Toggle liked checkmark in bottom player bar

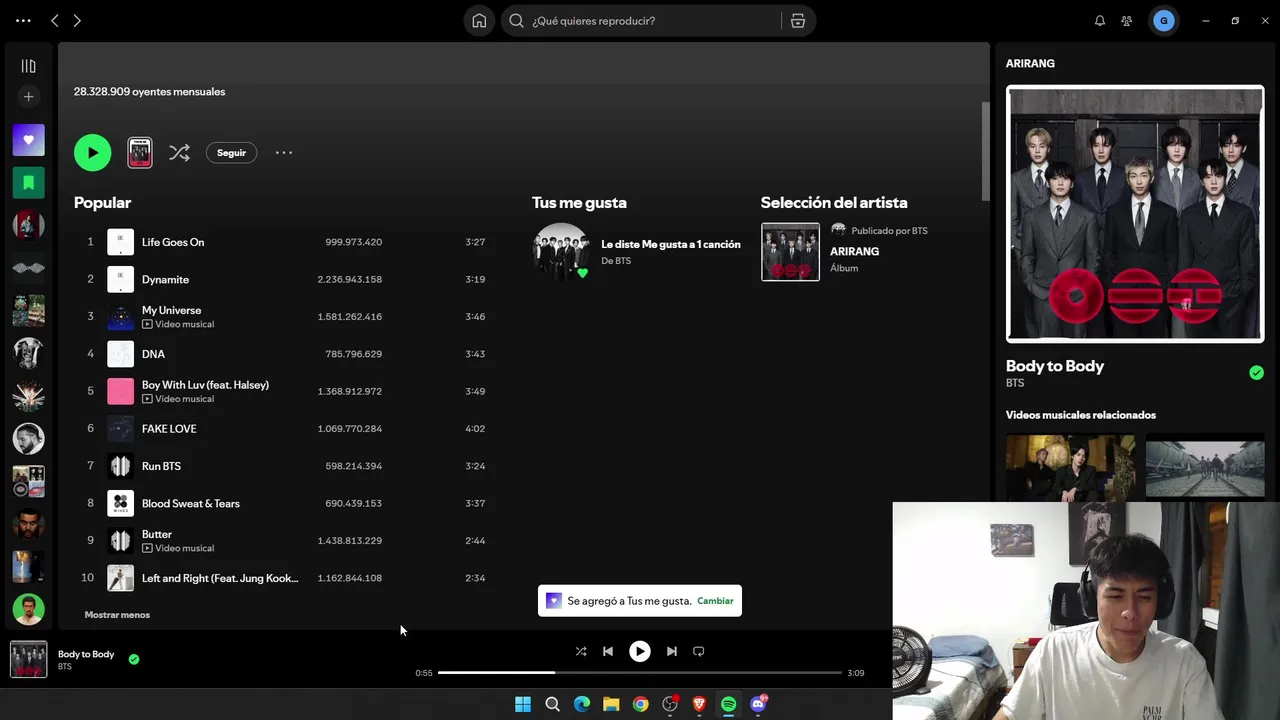(134, 659)
